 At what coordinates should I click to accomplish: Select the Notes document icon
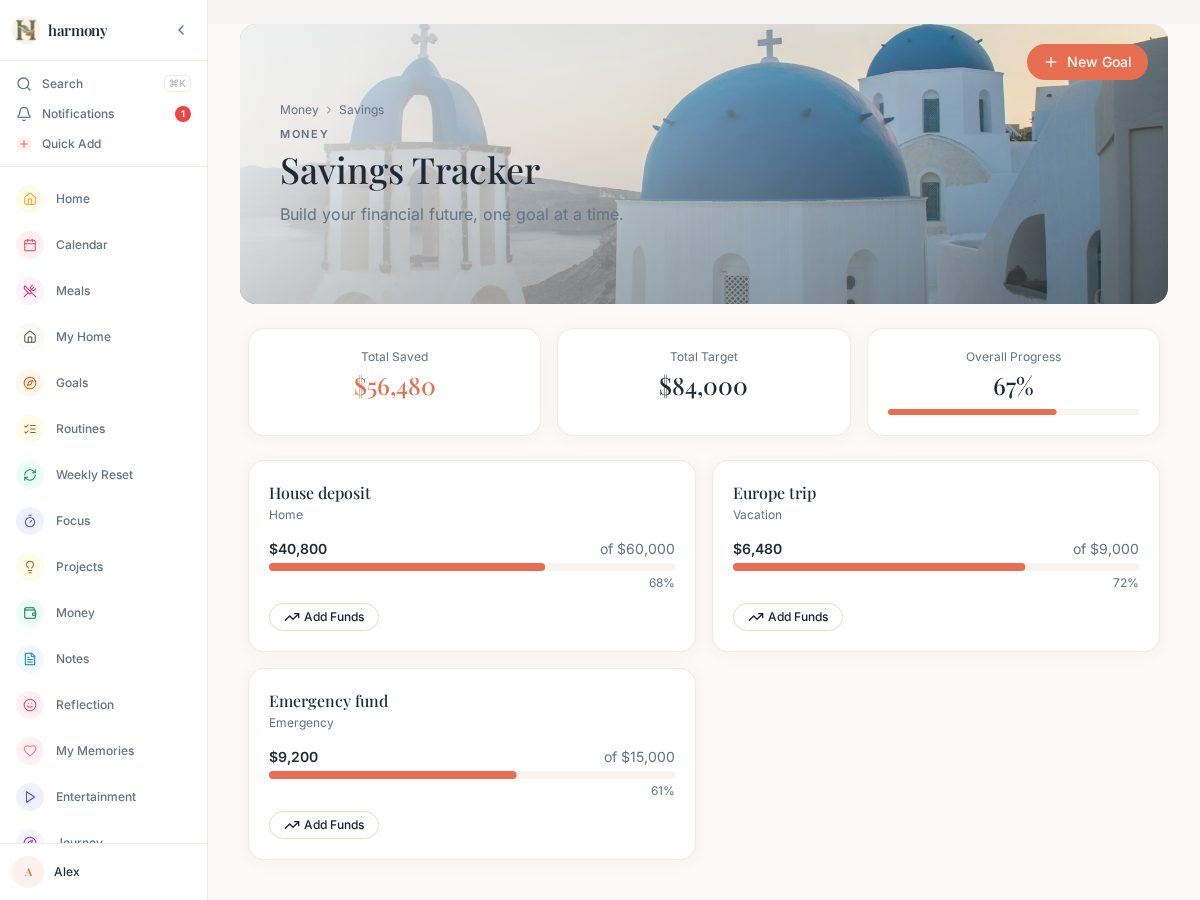30,659
